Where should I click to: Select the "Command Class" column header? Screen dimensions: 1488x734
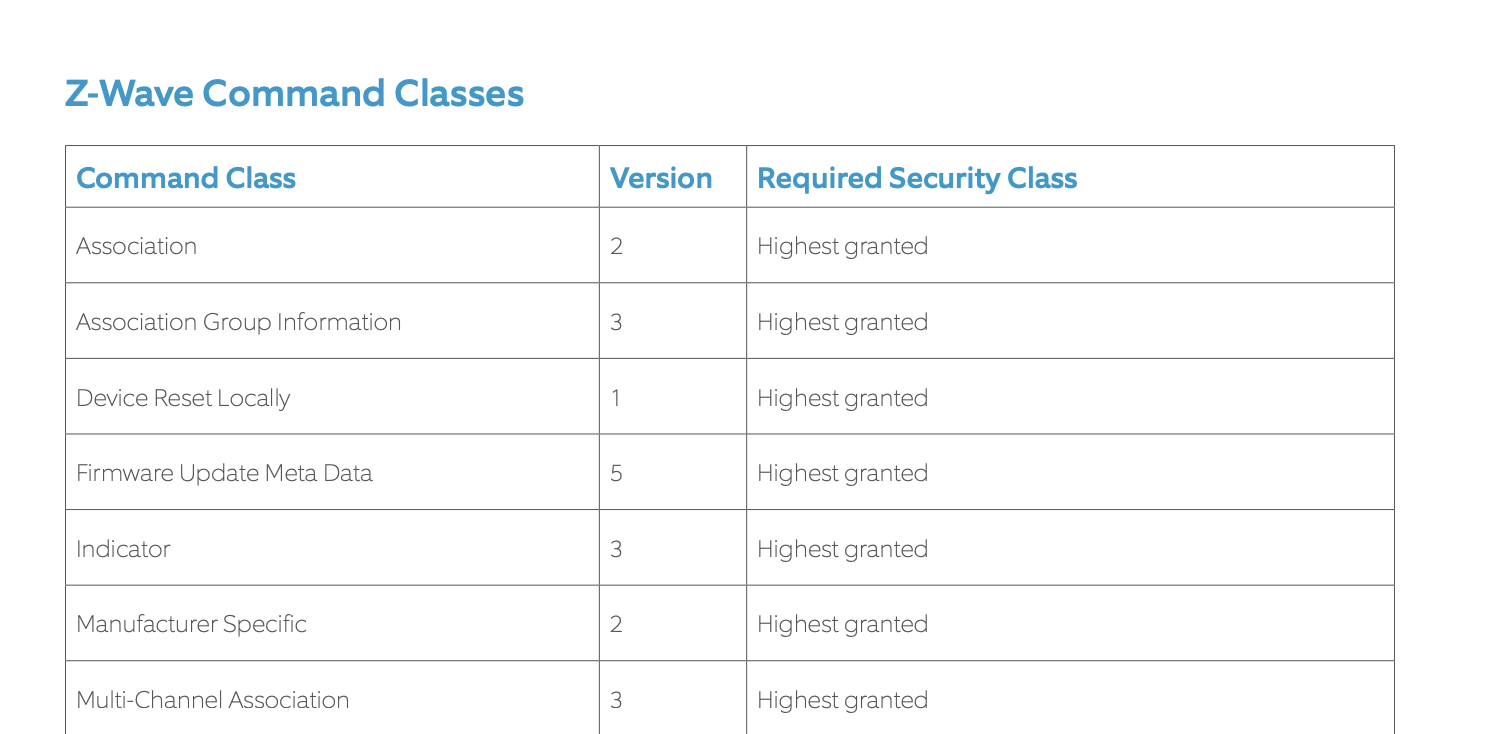click(x=186, y=178)
